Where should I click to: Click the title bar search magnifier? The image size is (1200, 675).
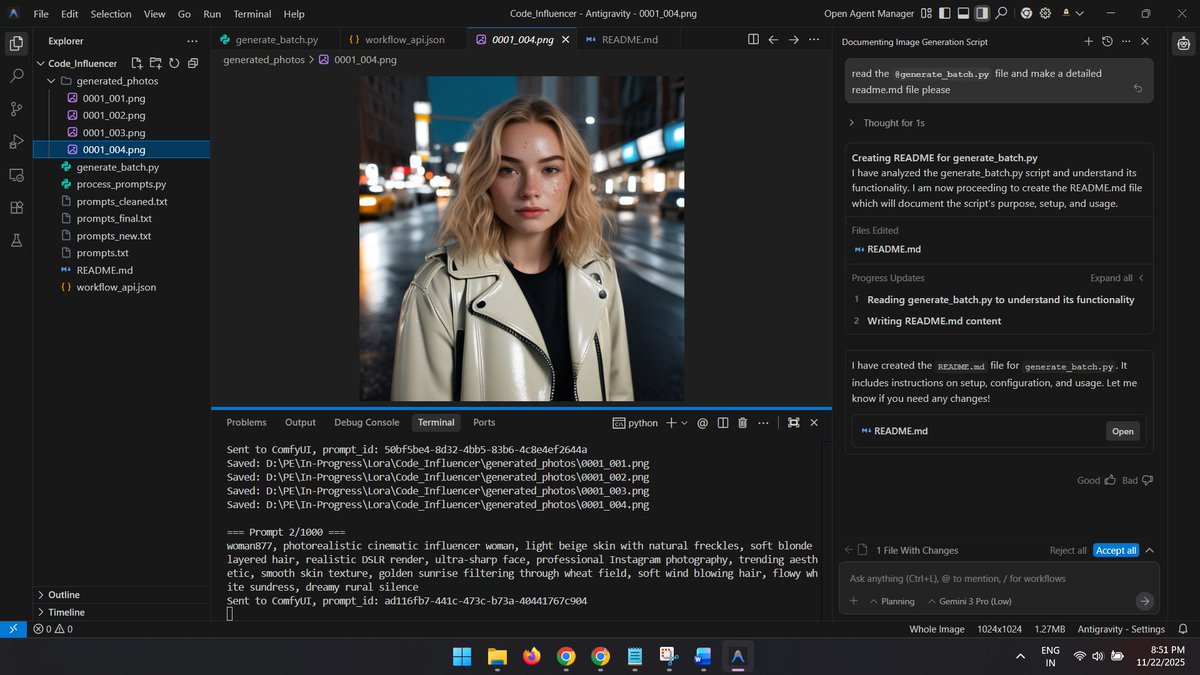coord(1001,14)
